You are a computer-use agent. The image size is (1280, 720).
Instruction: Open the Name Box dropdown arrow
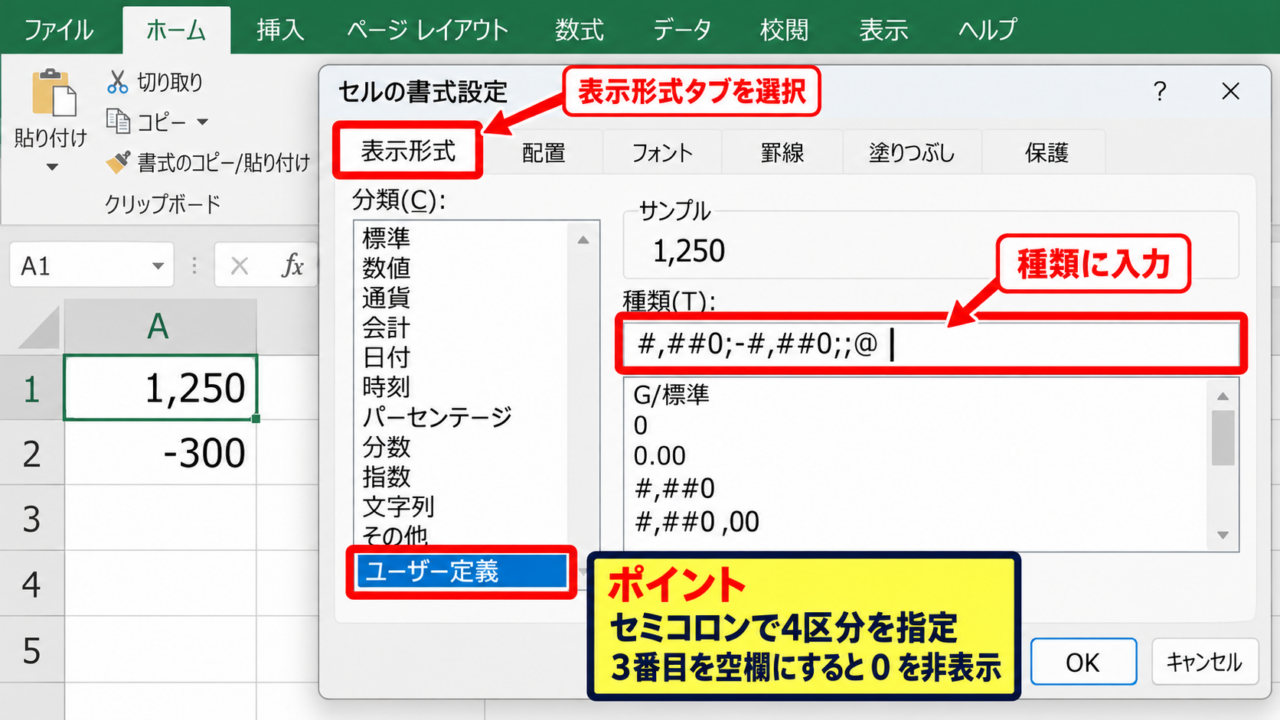click(x=158, y=267)
